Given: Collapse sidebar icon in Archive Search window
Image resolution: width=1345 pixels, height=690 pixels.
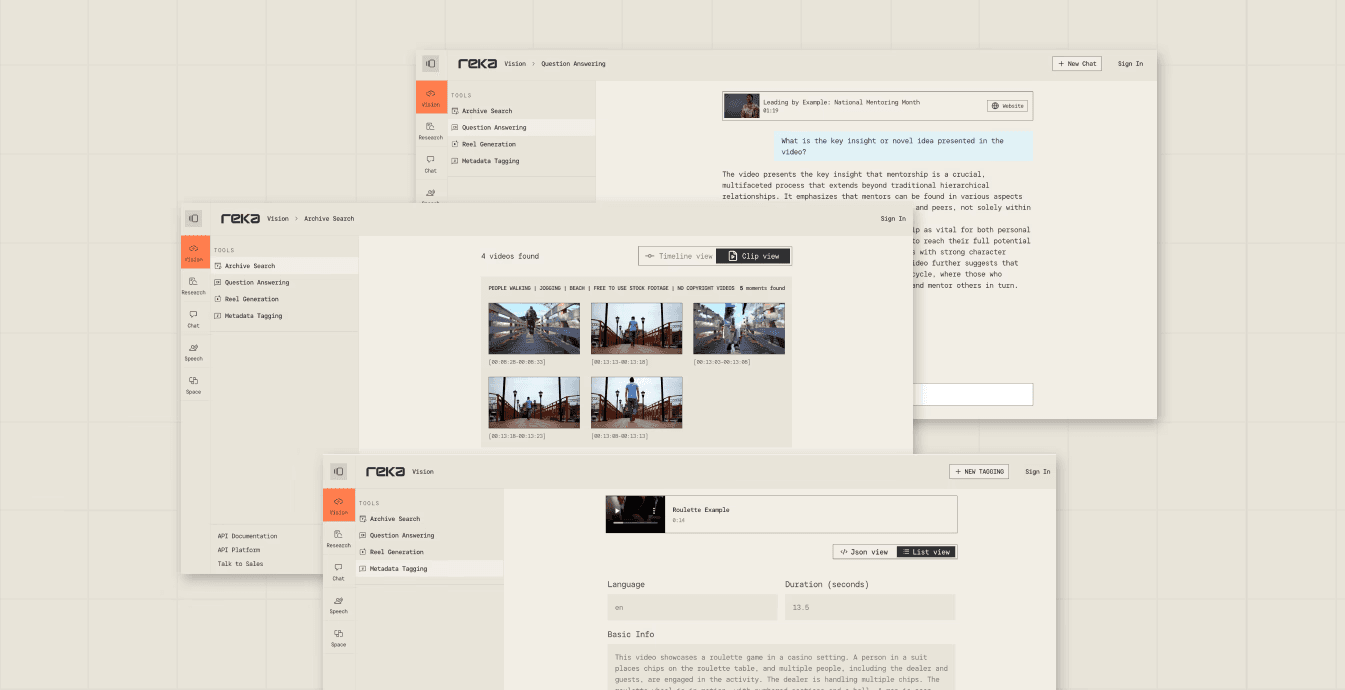Looking at the screenshot, I should pos(194,218).
